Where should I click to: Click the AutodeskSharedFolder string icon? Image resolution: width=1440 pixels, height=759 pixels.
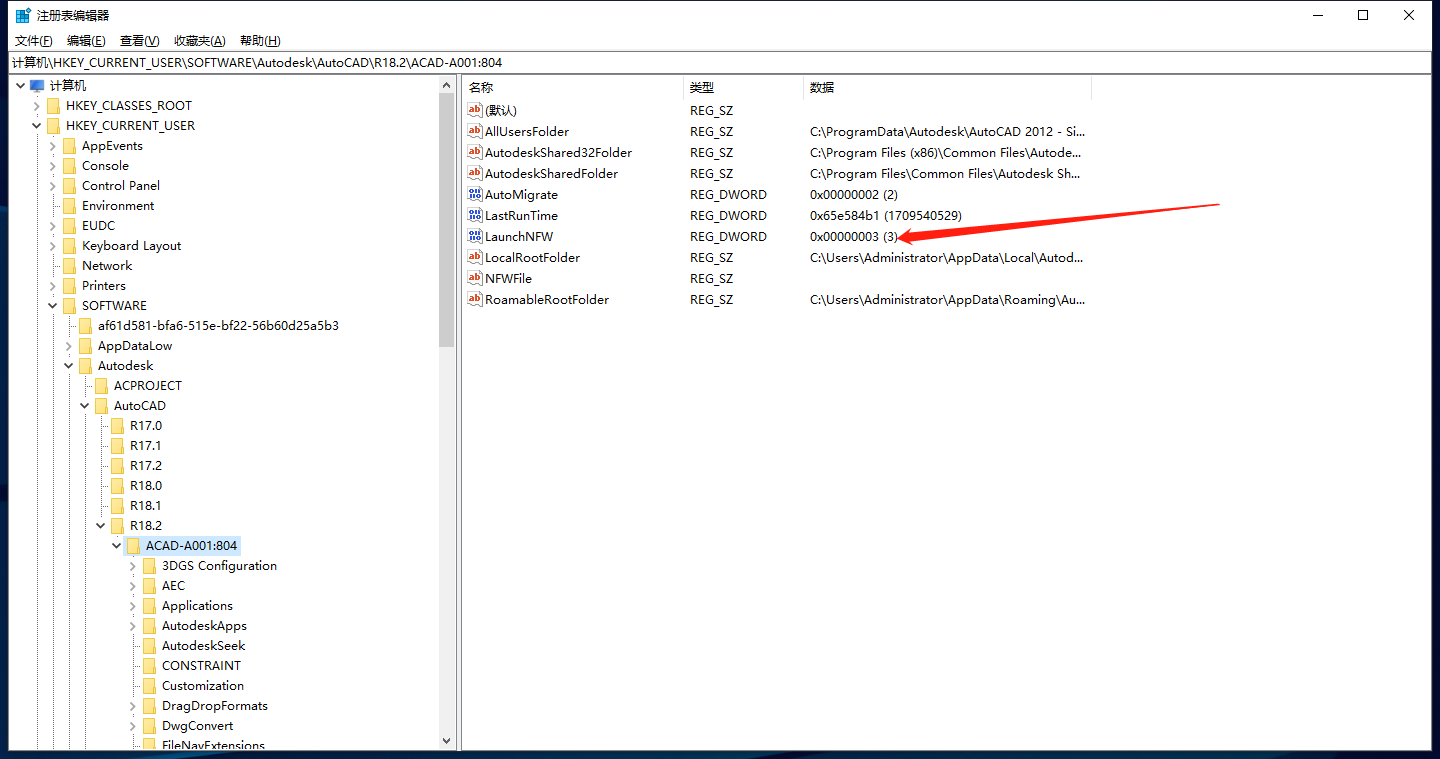[x=475, y=174]
